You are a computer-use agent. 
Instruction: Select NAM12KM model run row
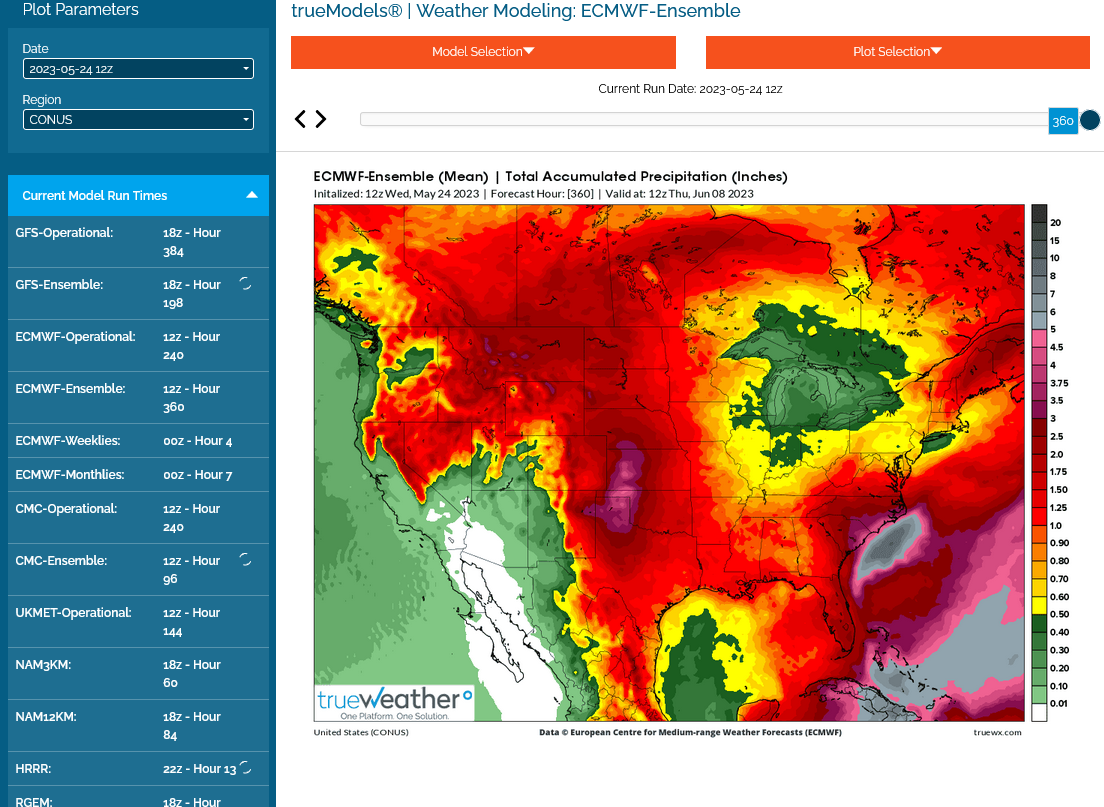click(138, 726)
